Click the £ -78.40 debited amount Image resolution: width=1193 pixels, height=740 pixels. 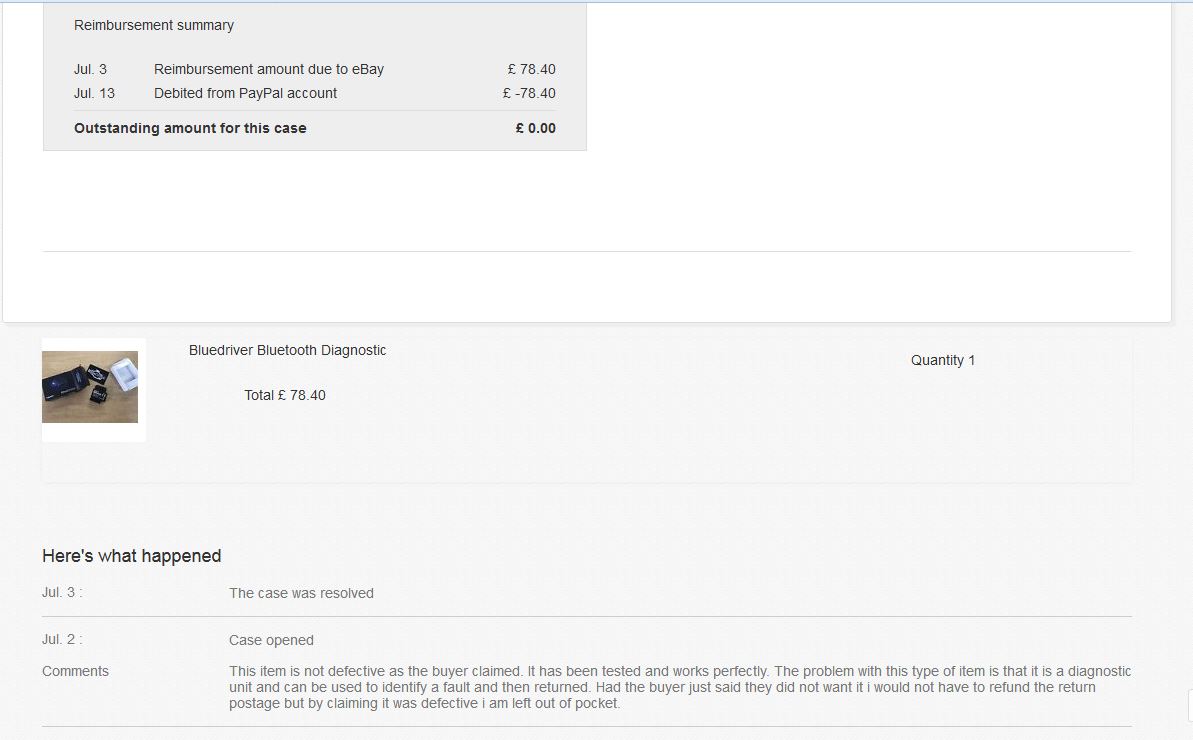[x=529, y=93]
